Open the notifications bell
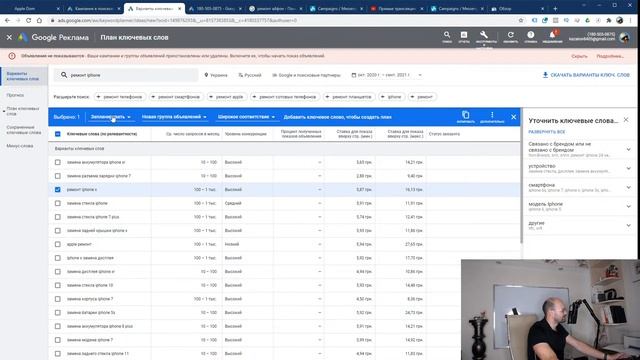 point(552,36)
